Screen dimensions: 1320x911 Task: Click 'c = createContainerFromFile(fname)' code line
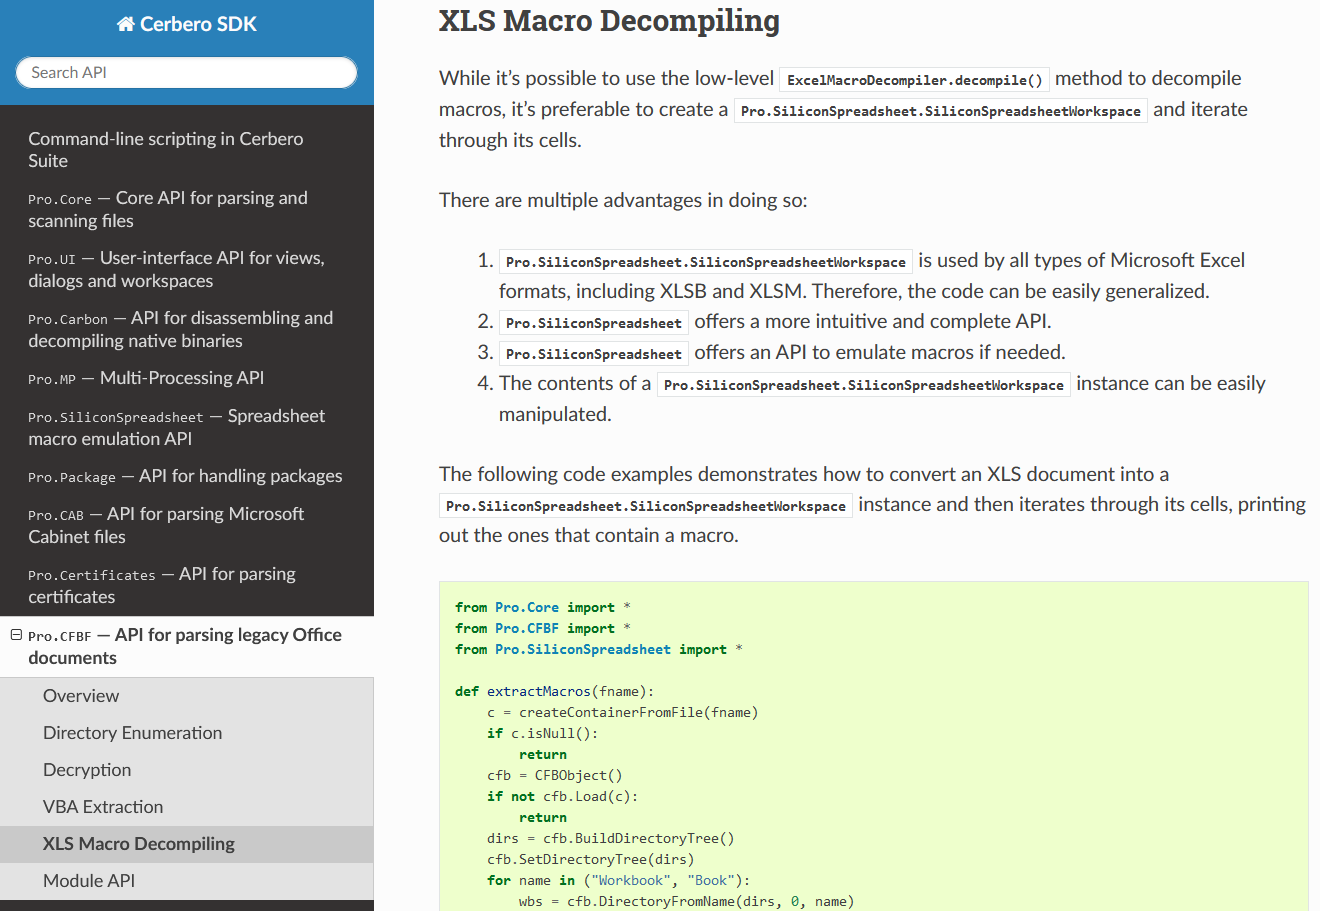(x=623, y=712)
